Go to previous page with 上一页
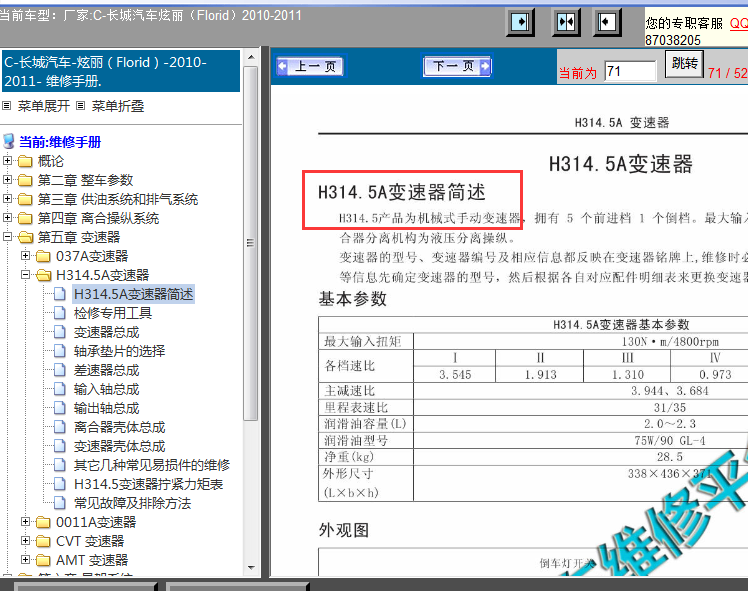The width and height of the screenshot is (748, 591). click(311, 66)
